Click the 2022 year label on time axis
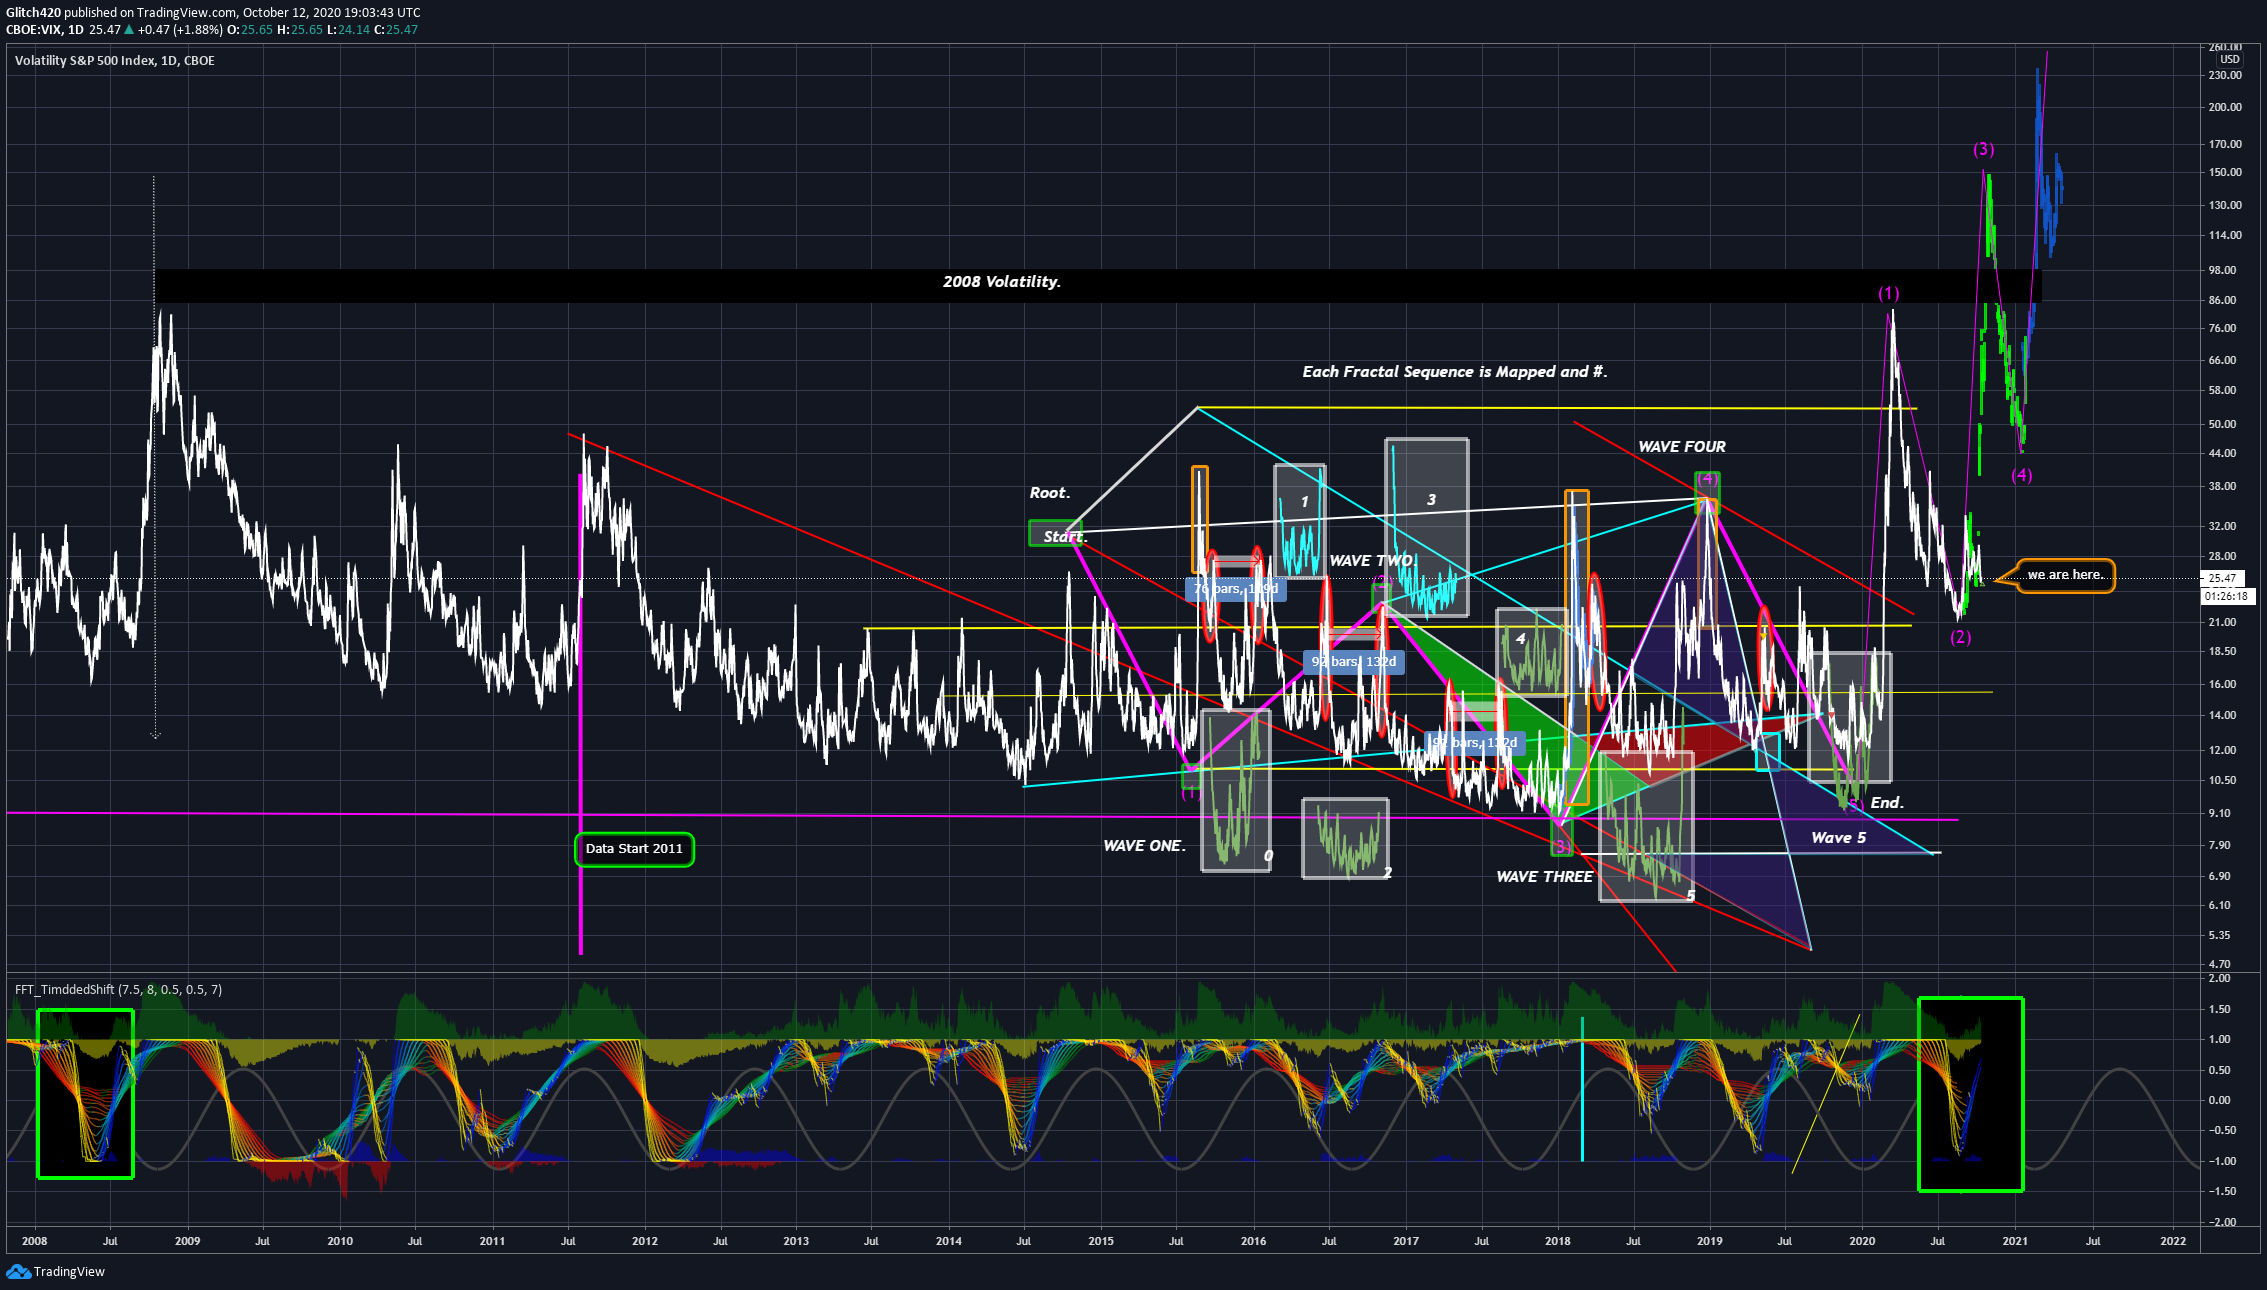 pyautogui.click(x=2173, y=1241)
